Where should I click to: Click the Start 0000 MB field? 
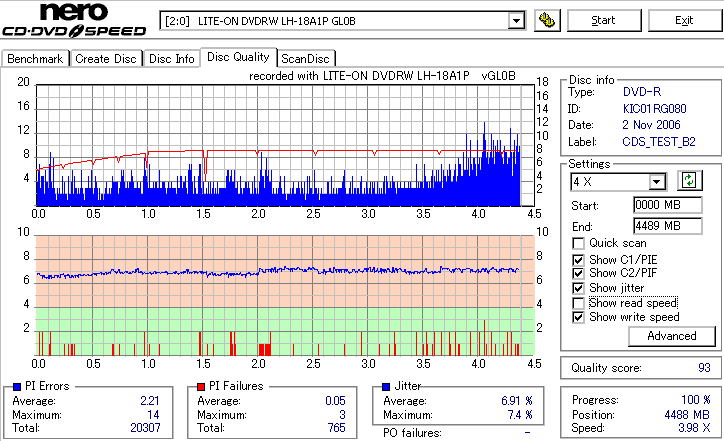coord(668,205)
